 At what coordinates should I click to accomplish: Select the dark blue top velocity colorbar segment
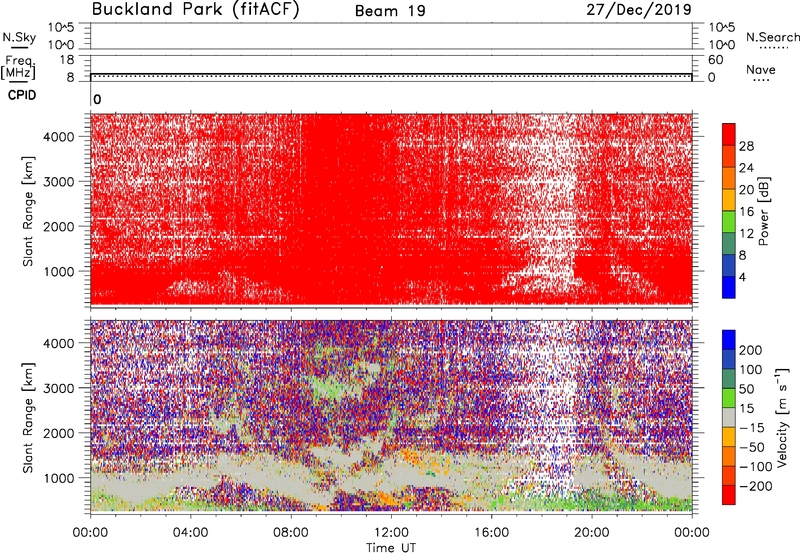point(729,340)
